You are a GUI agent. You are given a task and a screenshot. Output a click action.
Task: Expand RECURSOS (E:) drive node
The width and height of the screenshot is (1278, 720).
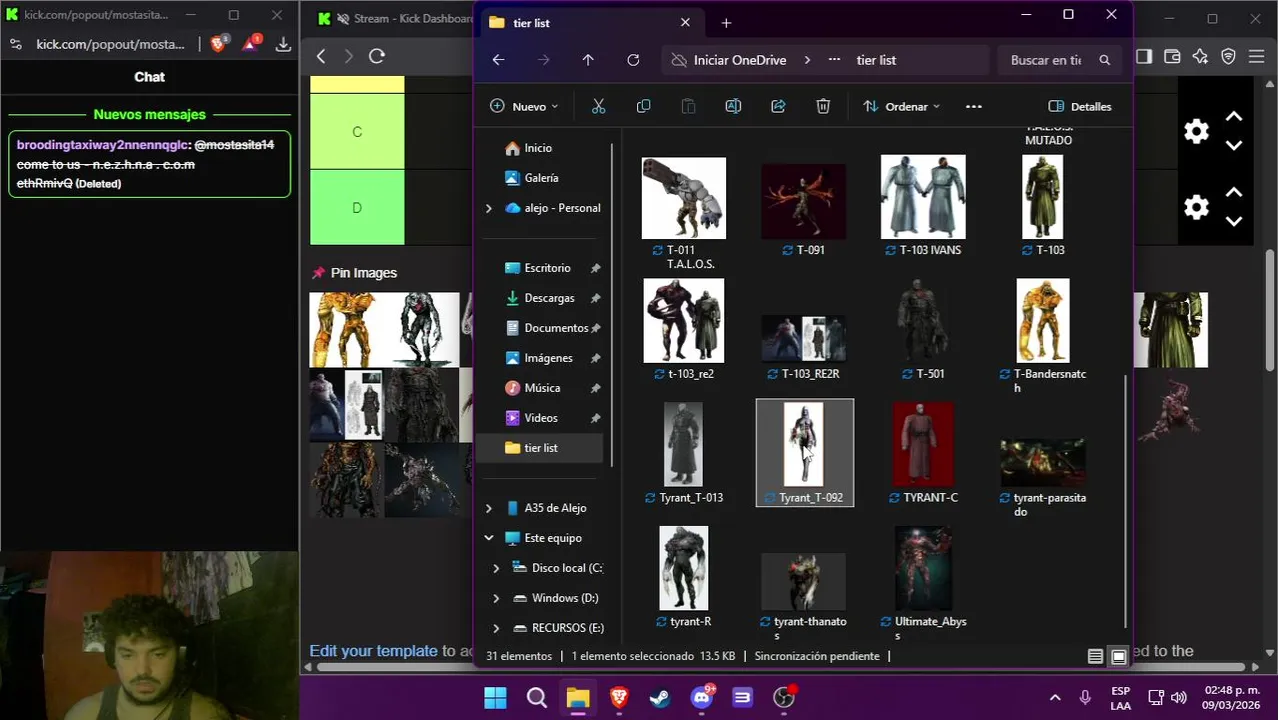(496, 628)
